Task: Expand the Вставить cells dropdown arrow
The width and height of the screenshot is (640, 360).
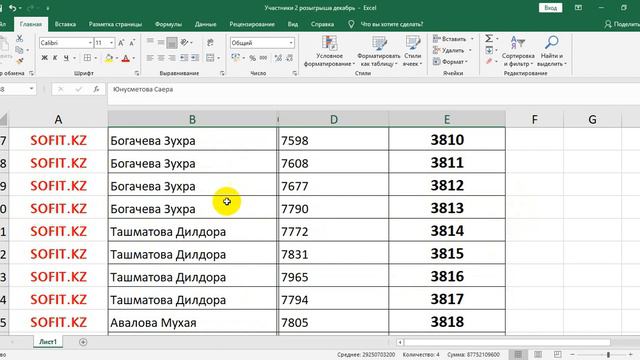Action: point(472,39)
